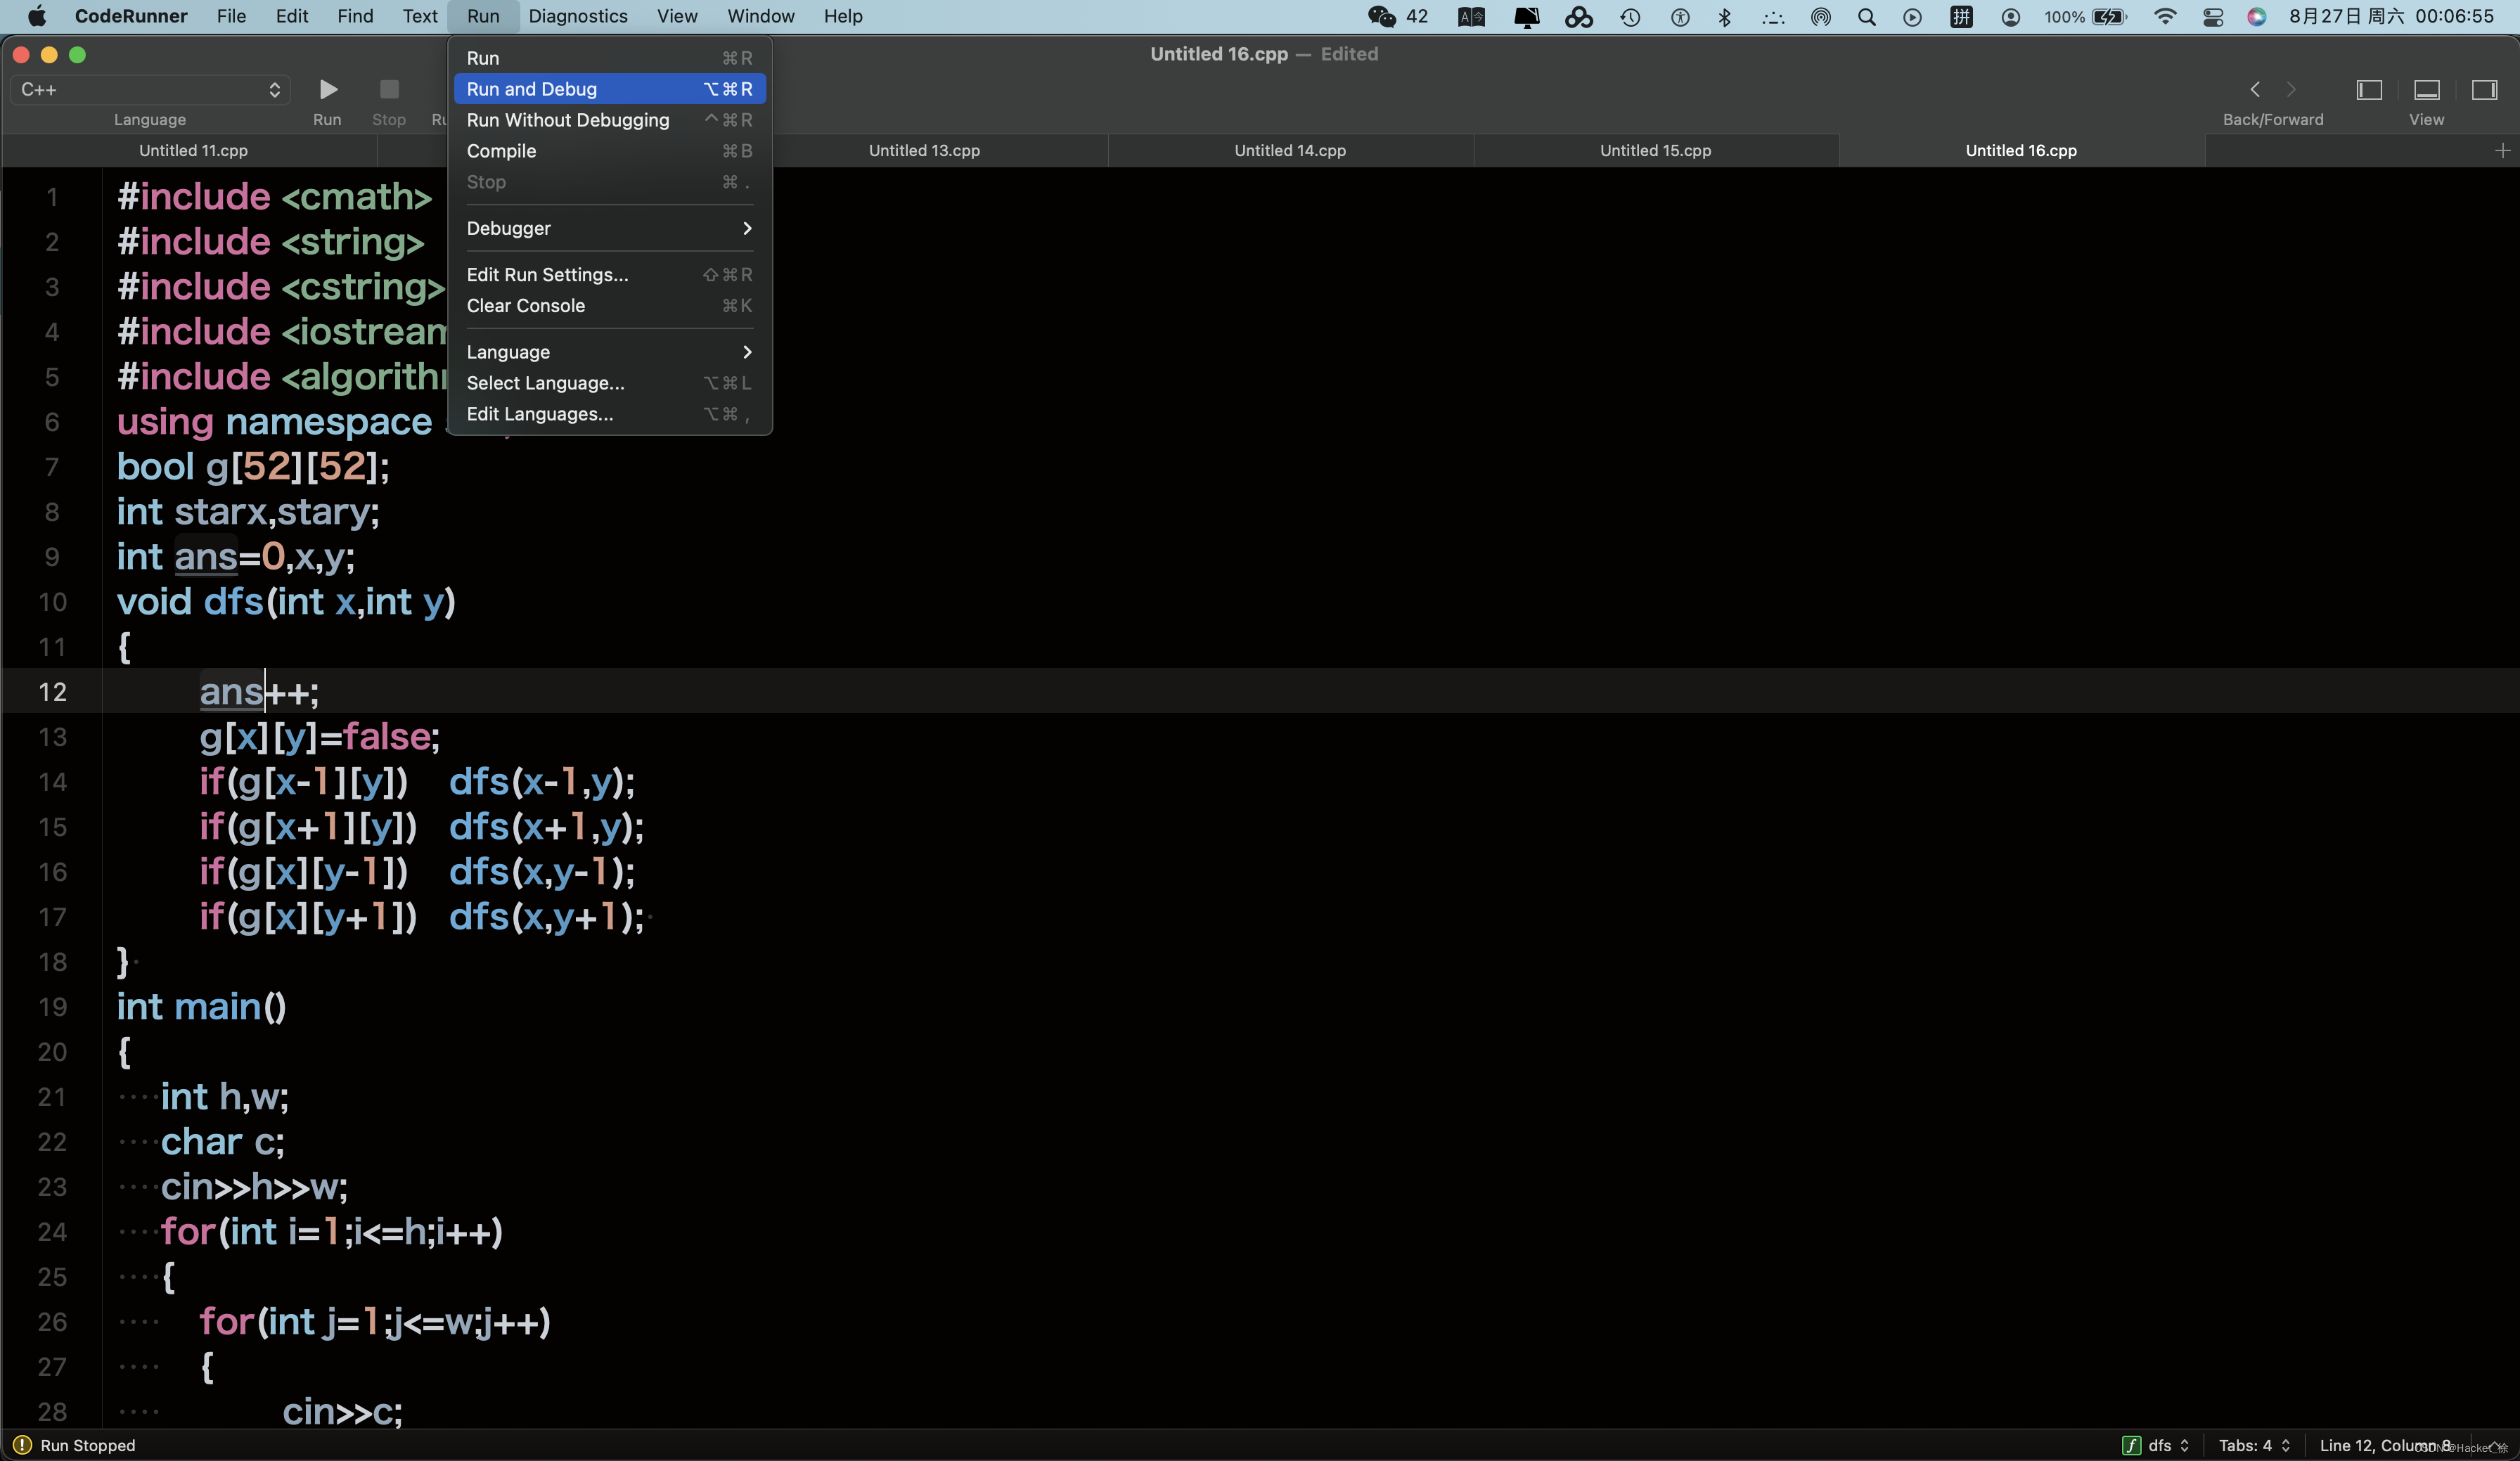Choose Clear Console from Run menu
2520x1461 pixels.
click(x=526, y=305)
